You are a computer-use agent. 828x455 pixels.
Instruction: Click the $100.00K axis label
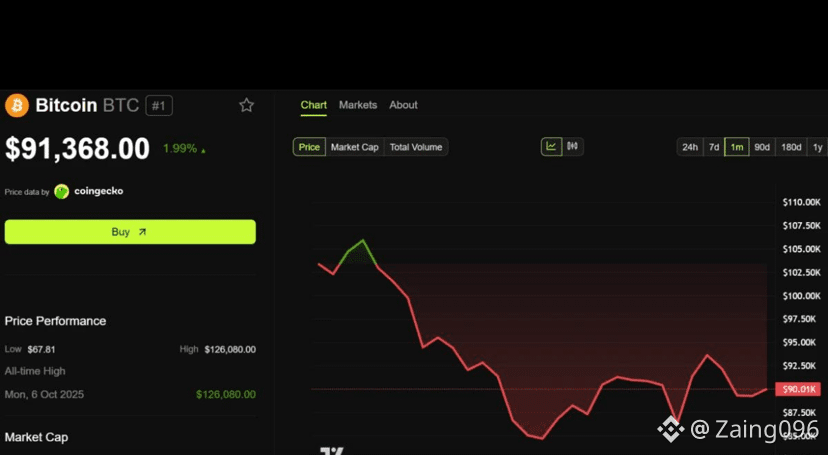coord(802,296)
